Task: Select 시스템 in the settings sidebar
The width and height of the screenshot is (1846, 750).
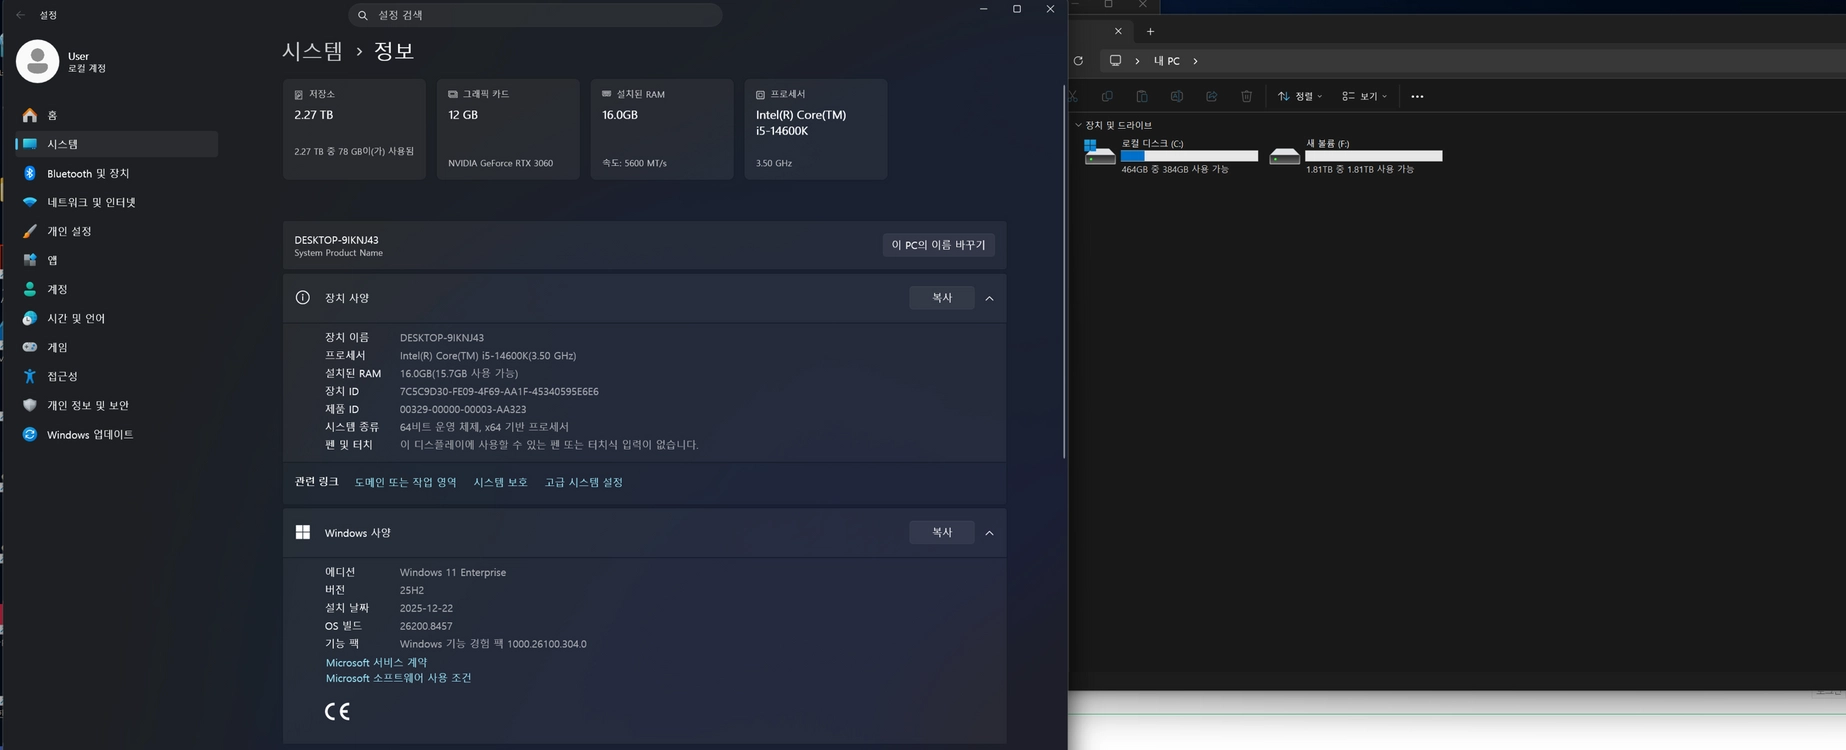Action: point(117,144)
